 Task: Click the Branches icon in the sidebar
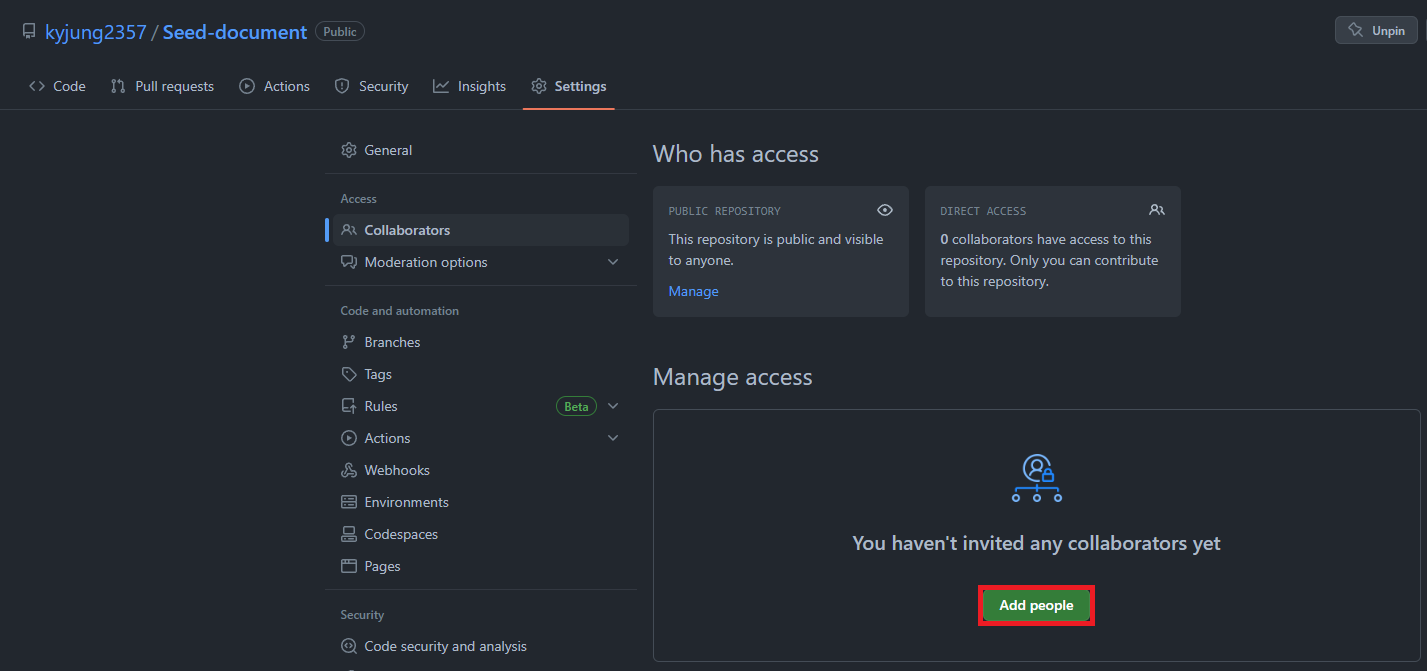pyautogui.click(x=349, y=342)
